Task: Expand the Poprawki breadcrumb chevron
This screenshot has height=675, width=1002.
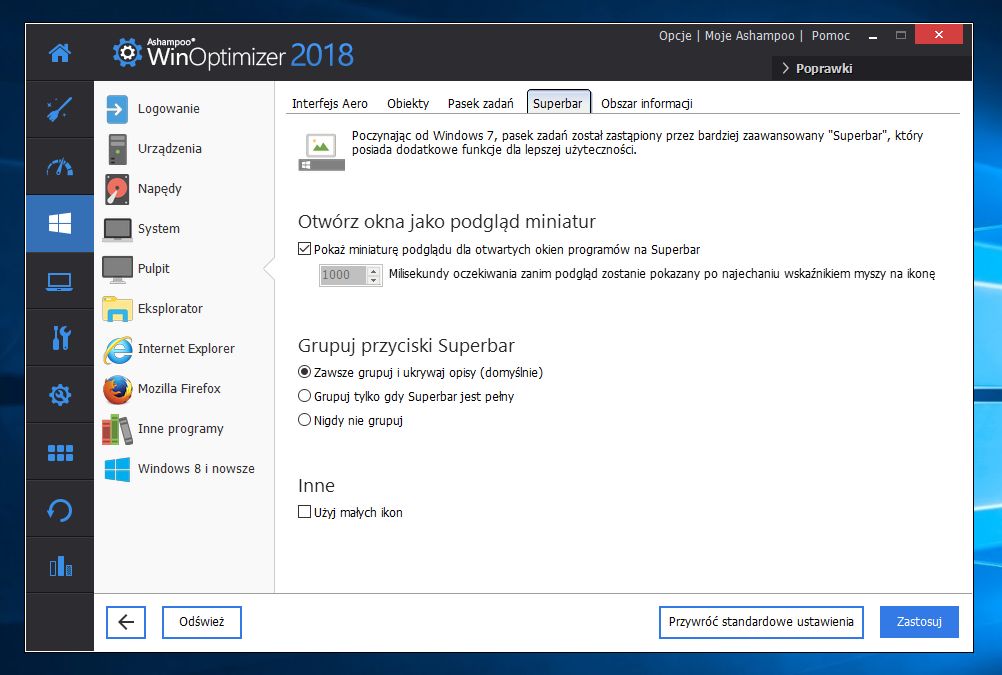Action: coord(785,68)
